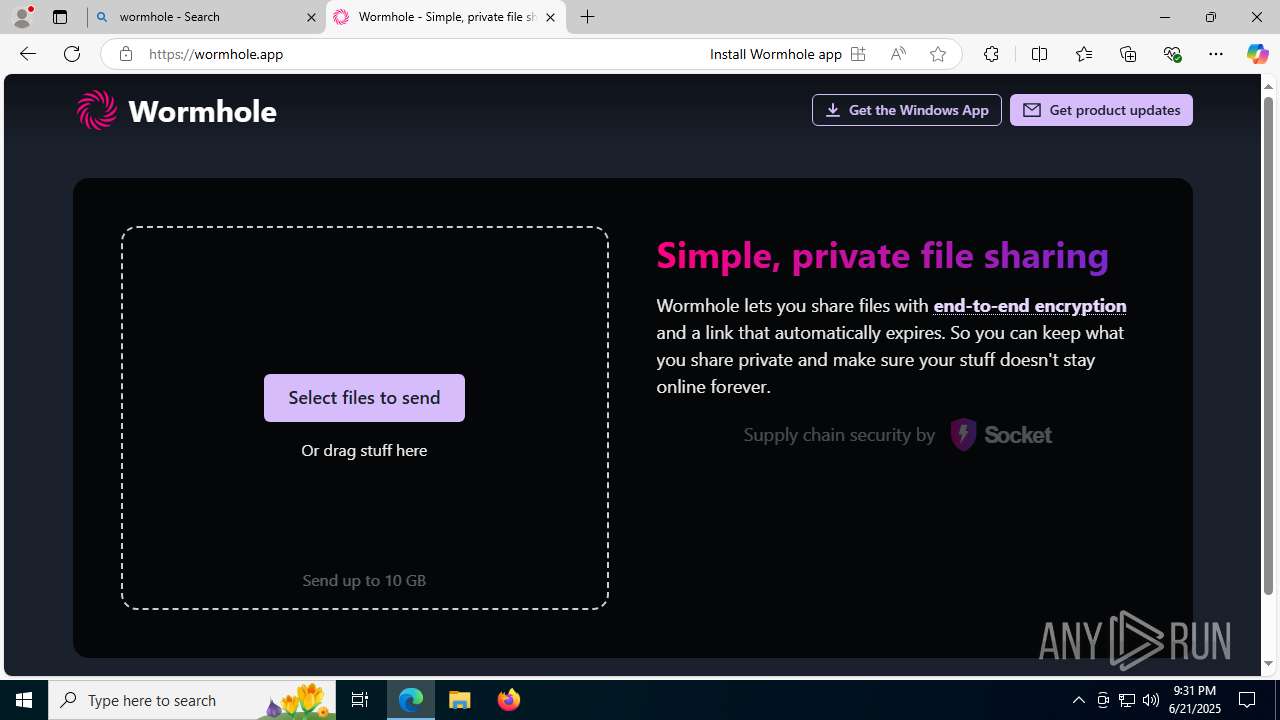Start Read aloud from the address bar

coord(898,54)
